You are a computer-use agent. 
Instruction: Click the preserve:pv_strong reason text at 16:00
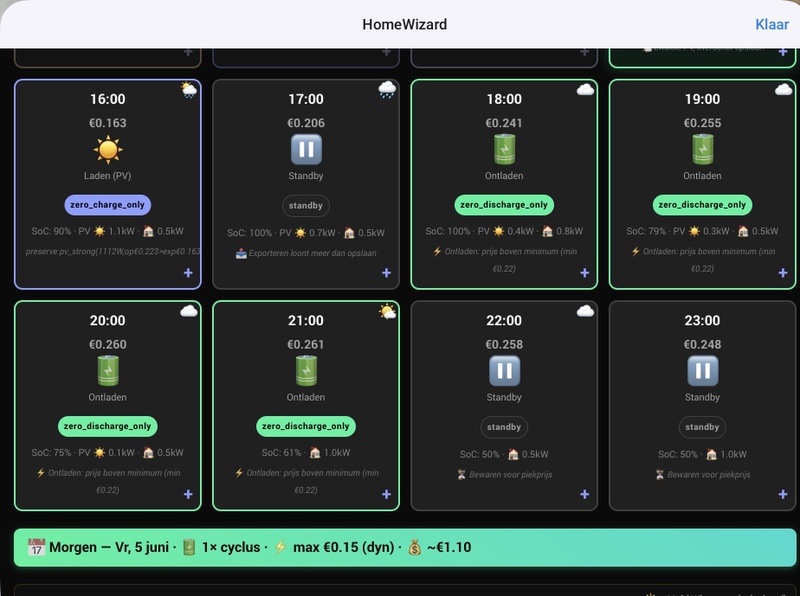coord(113,252)
